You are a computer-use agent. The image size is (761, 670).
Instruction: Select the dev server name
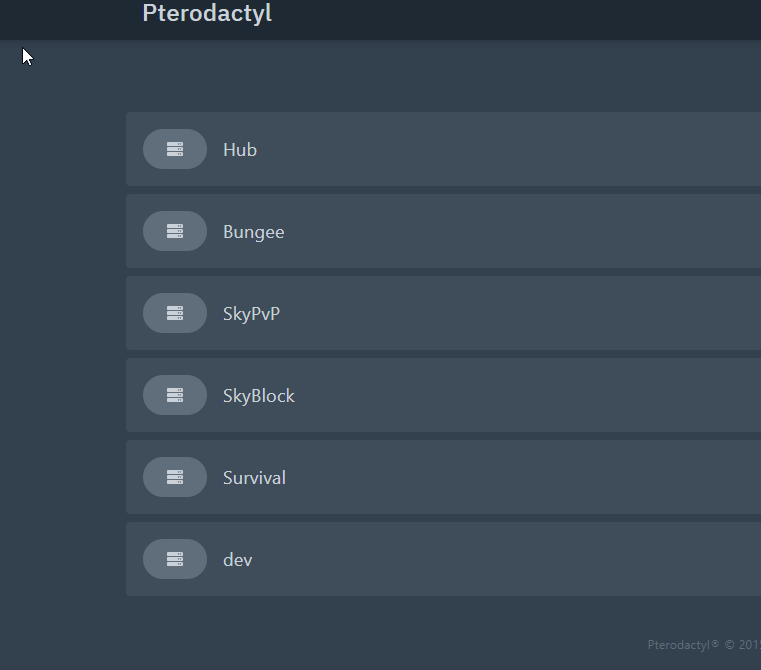(x=237, y=560)
